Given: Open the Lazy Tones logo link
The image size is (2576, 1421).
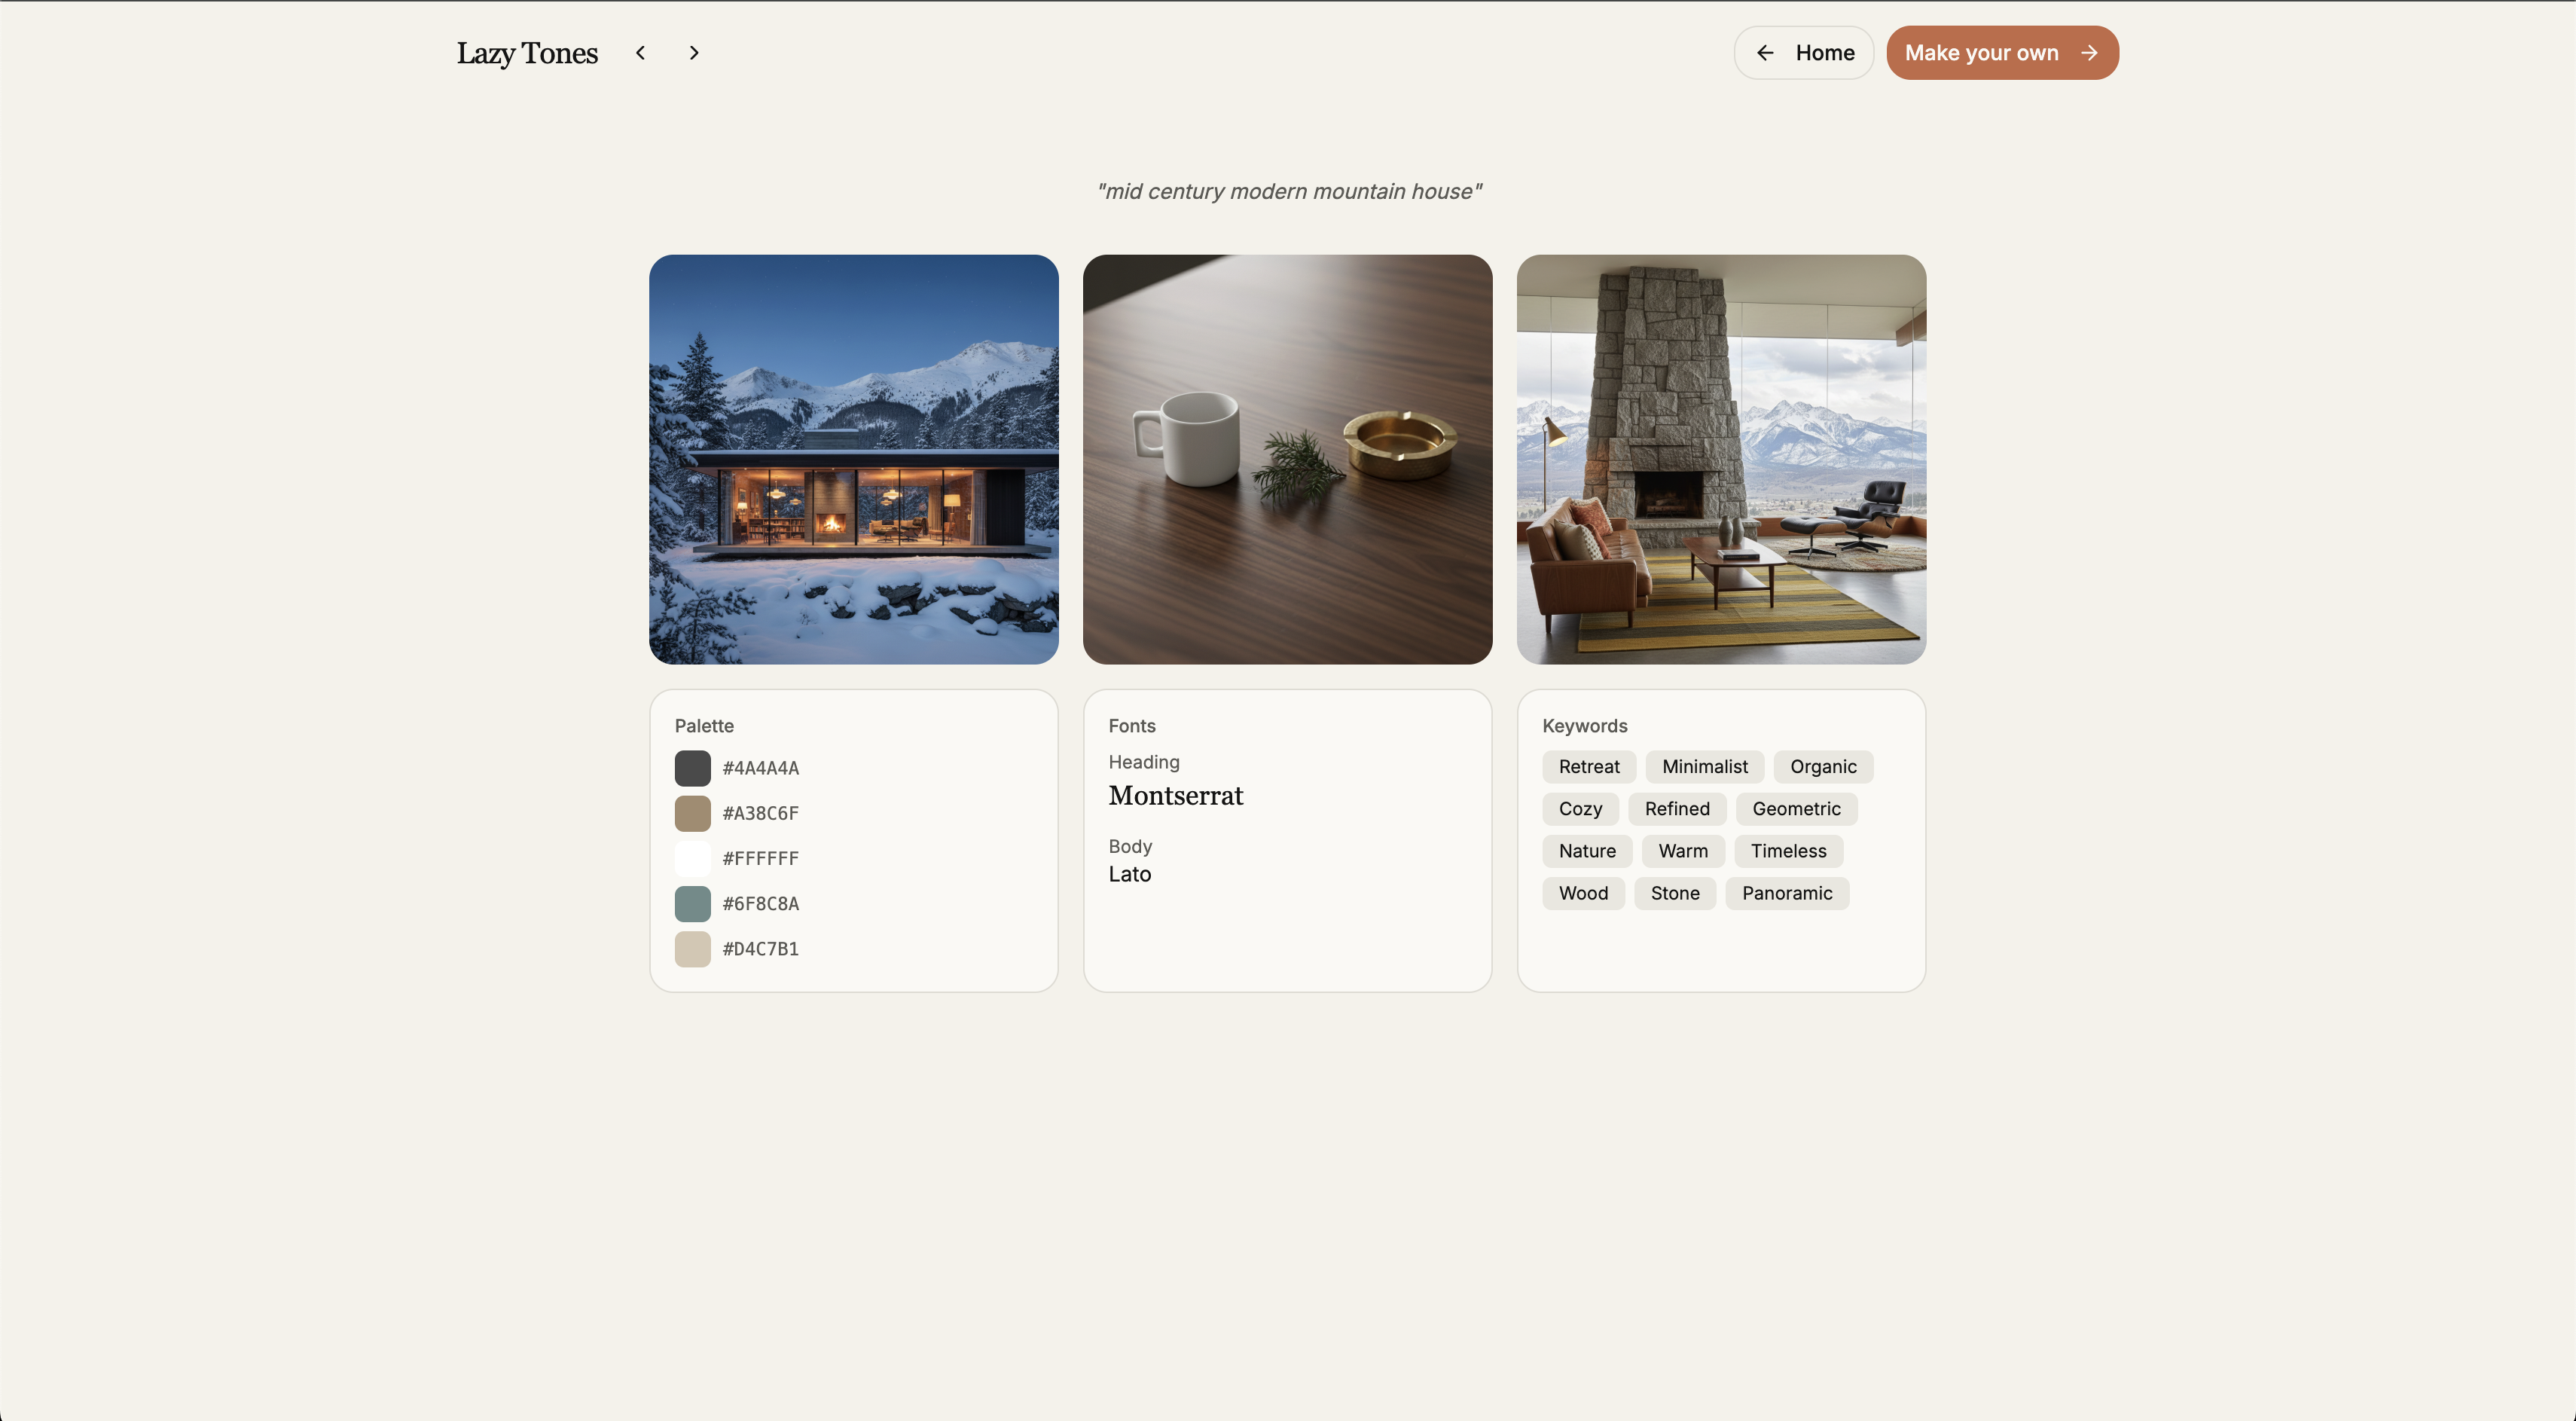Looking at the screenshot, I should [527, 53].
